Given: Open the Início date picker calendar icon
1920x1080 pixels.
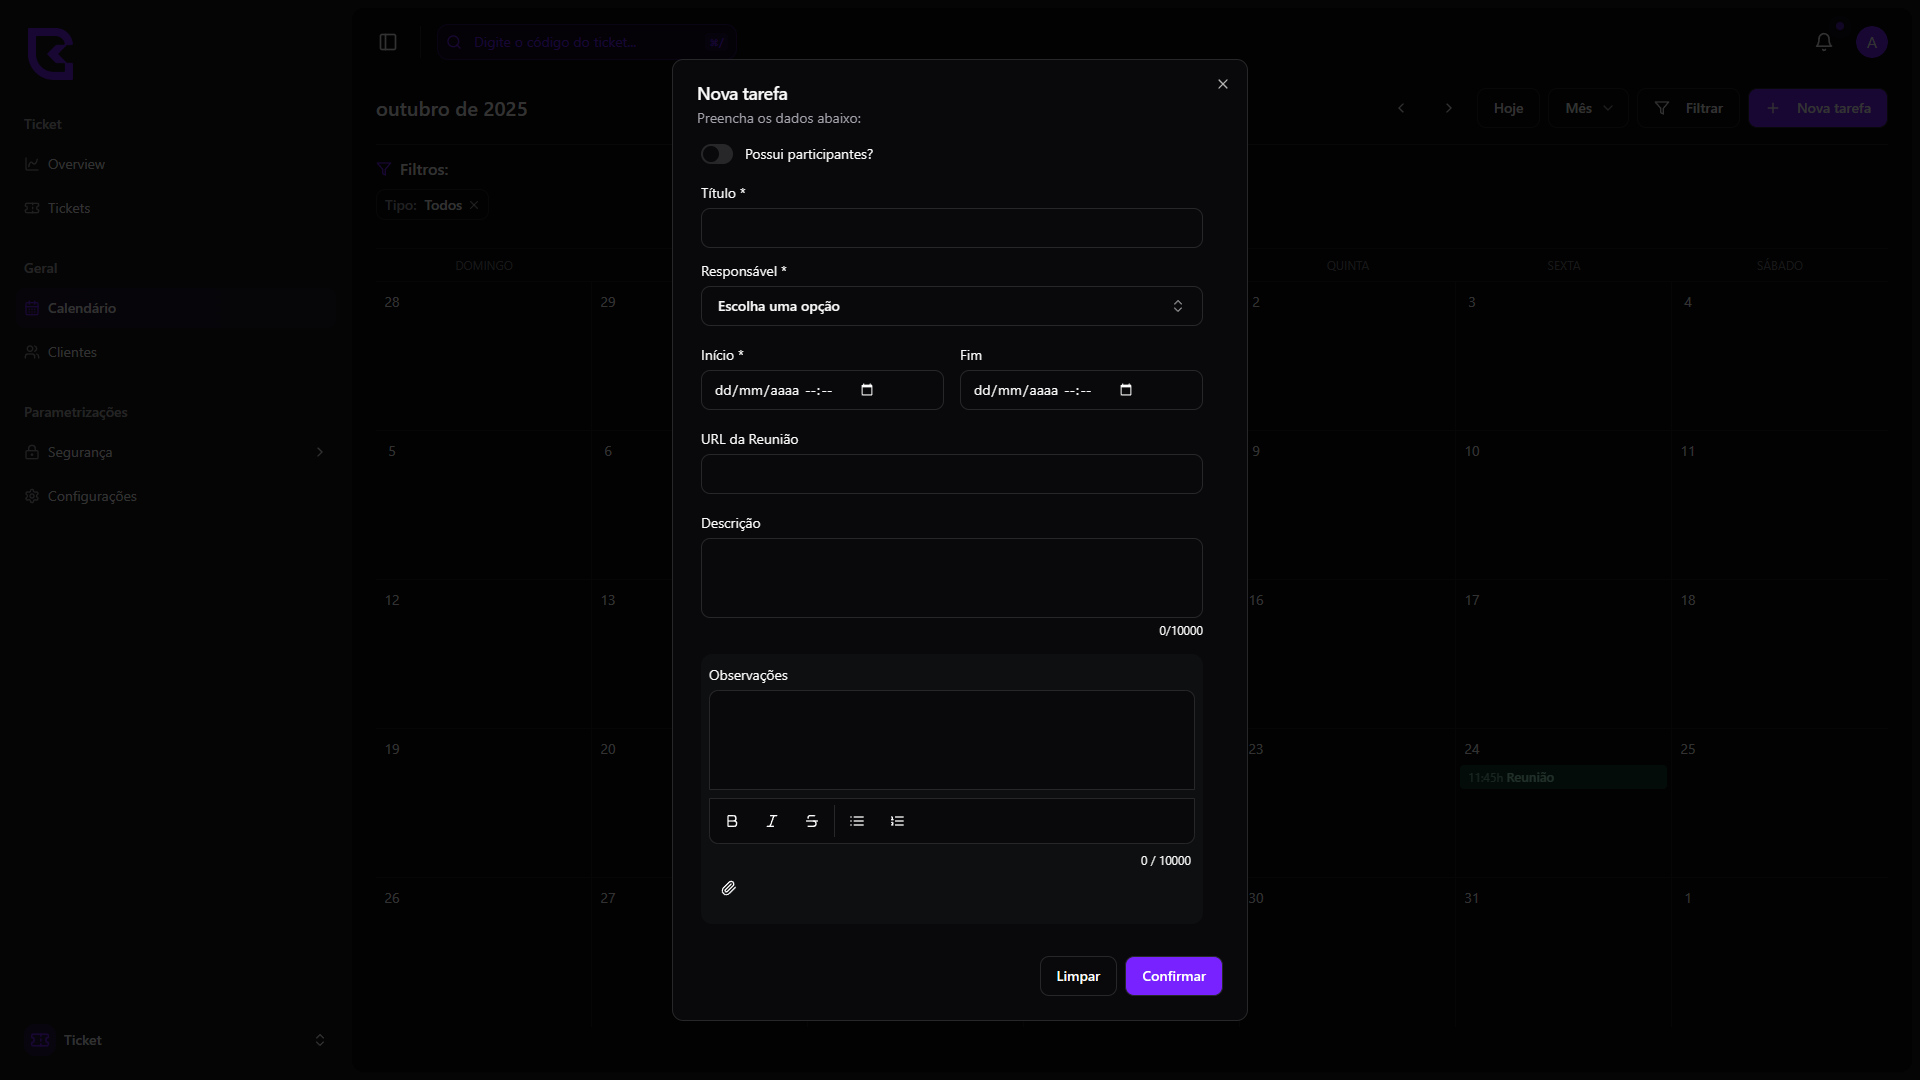Looking at the screenshot, I should (867, 390).
